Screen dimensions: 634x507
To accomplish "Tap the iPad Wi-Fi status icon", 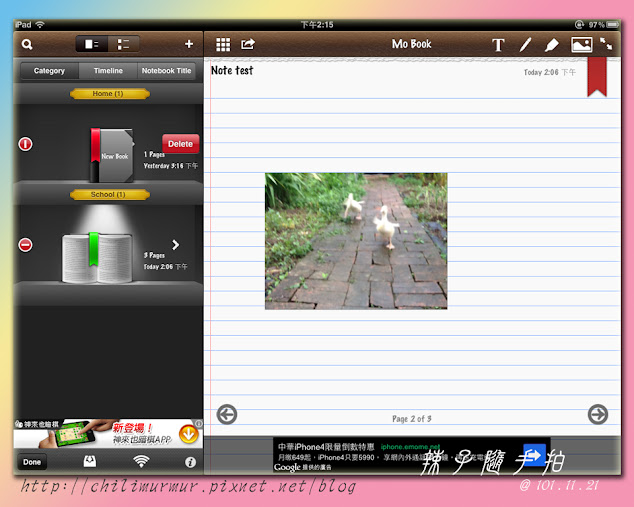I will [40, 25].
